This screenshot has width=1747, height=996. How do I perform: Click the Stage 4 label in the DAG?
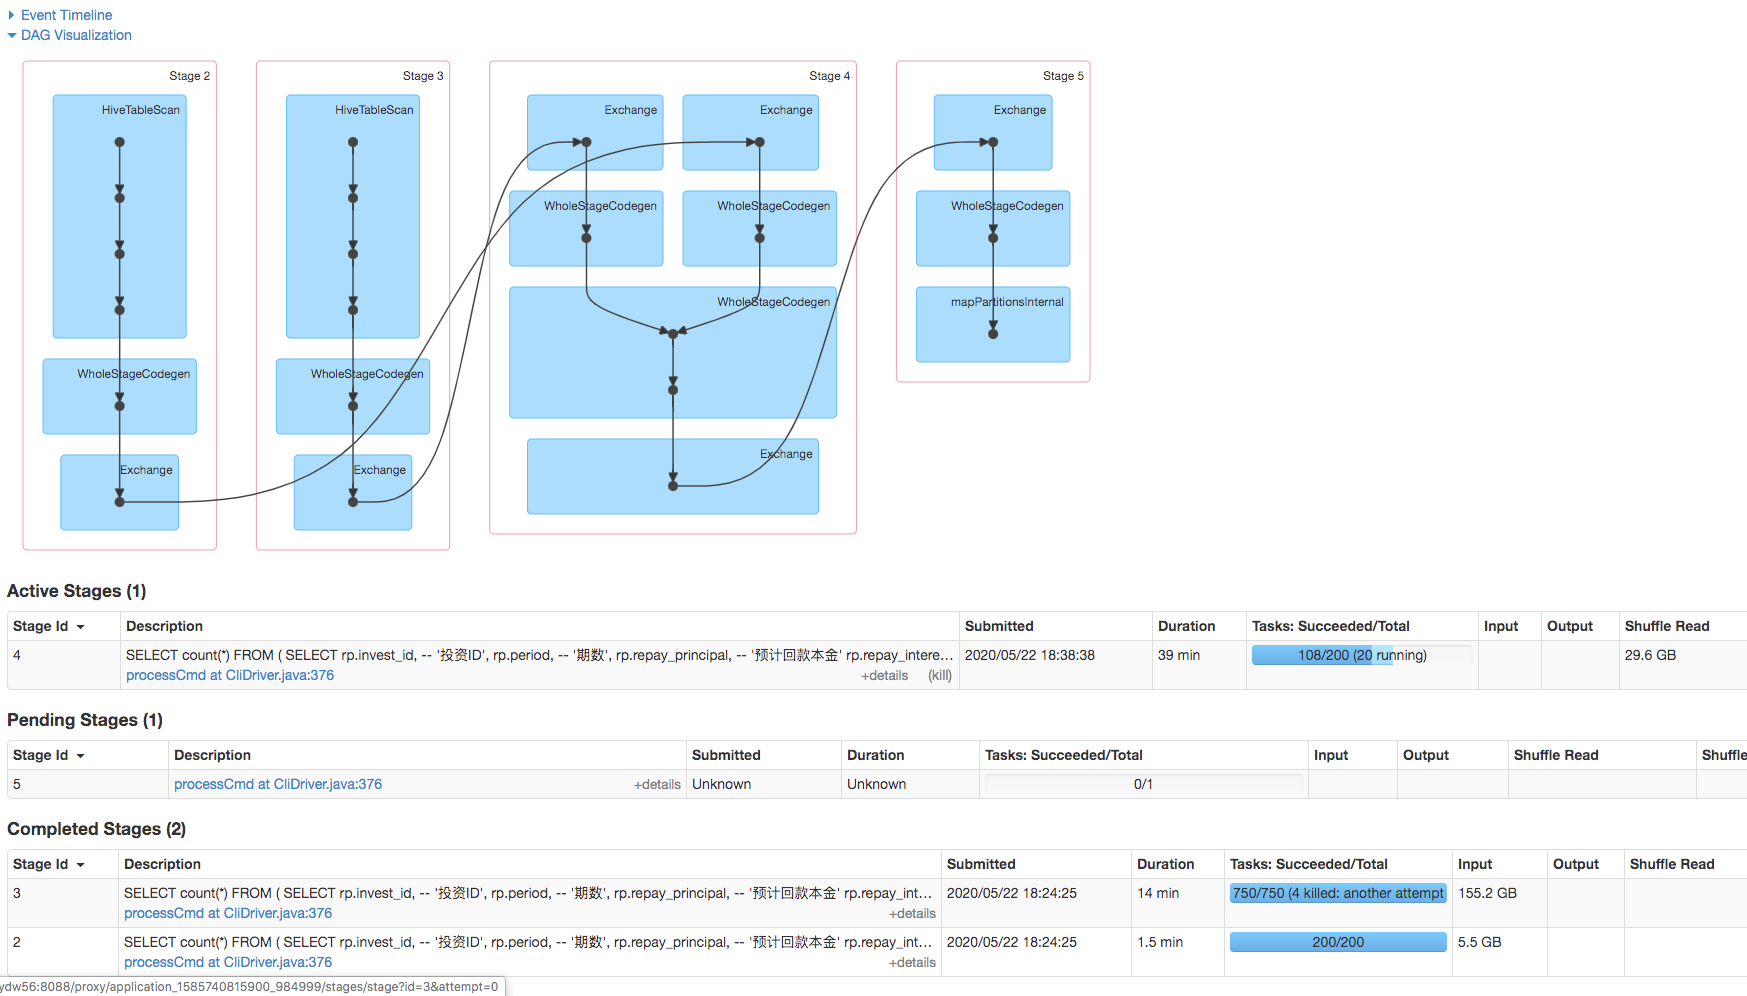point(830,75)
